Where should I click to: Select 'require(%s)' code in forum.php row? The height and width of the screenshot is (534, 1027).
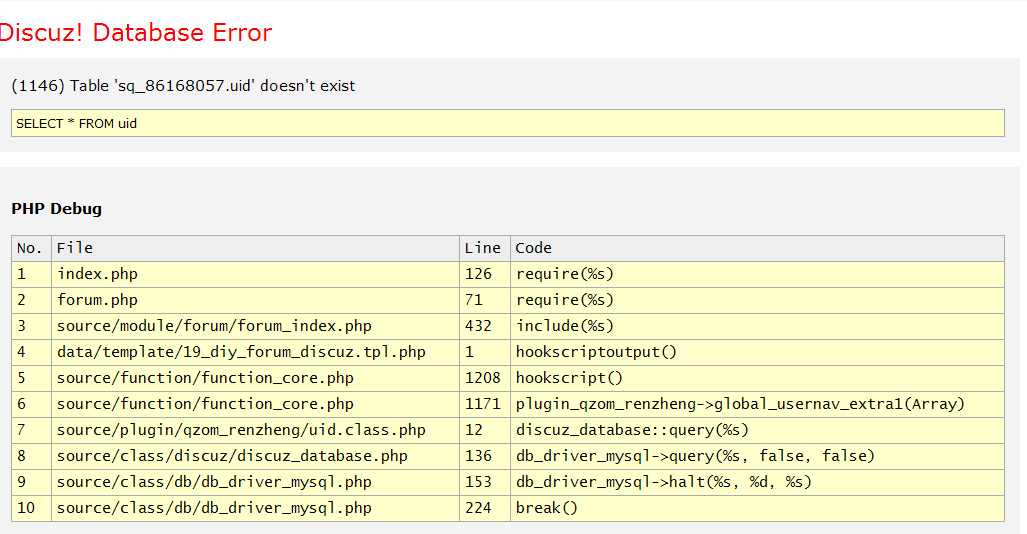757,300
